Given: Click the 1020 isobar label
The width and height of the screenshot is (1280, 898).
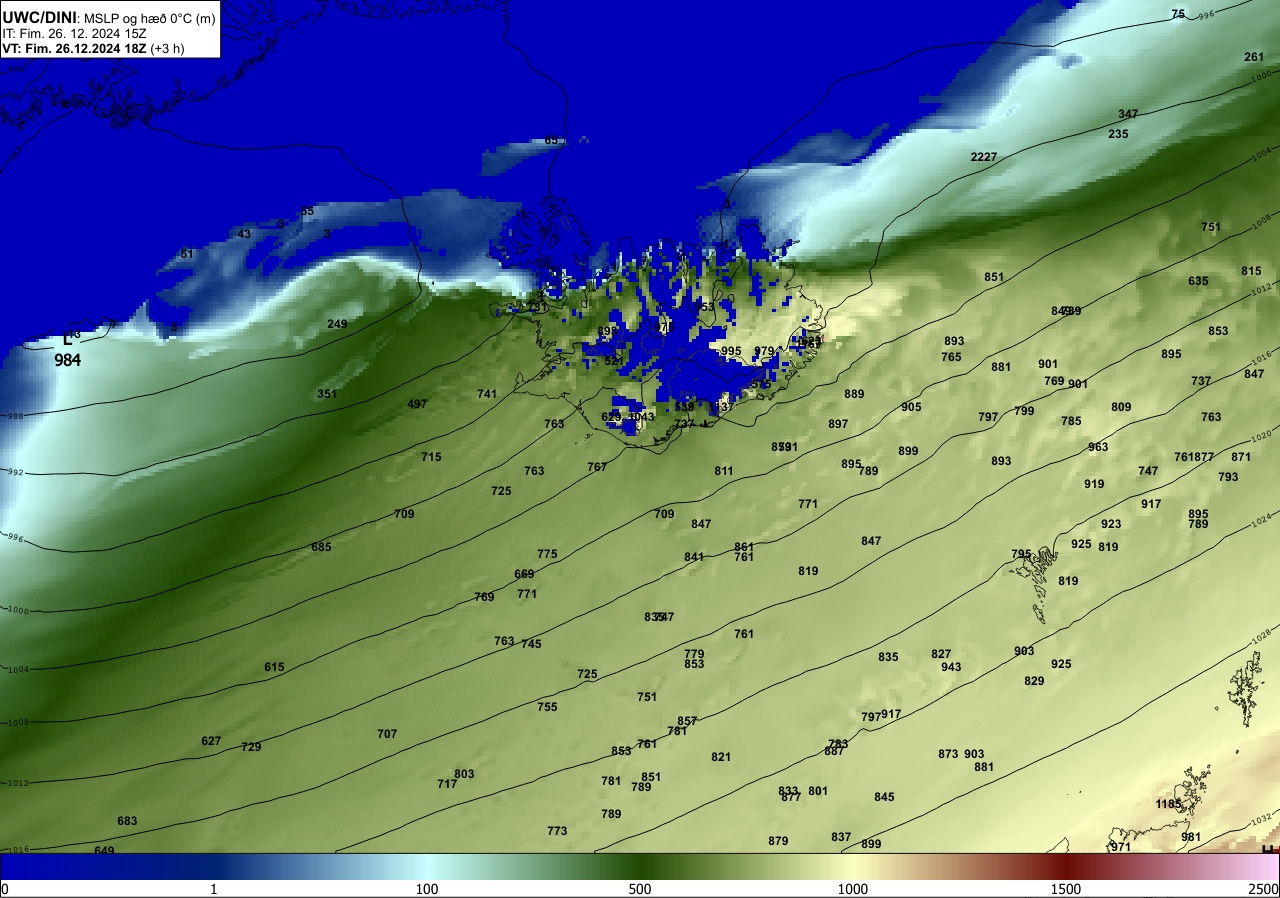Looking at the screenshot, I should point(1262,435).
